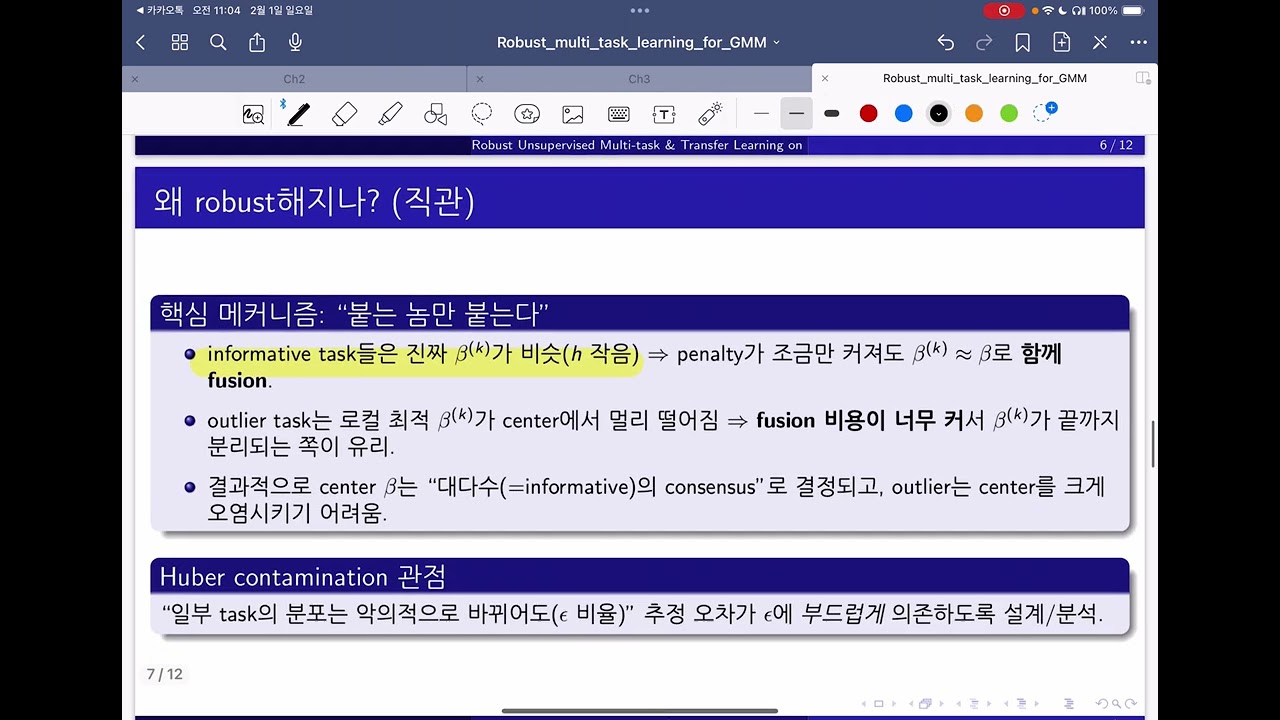Screen dimensions: 1280x720
Task: Redo the undone action
Action: tap(984, 43)
